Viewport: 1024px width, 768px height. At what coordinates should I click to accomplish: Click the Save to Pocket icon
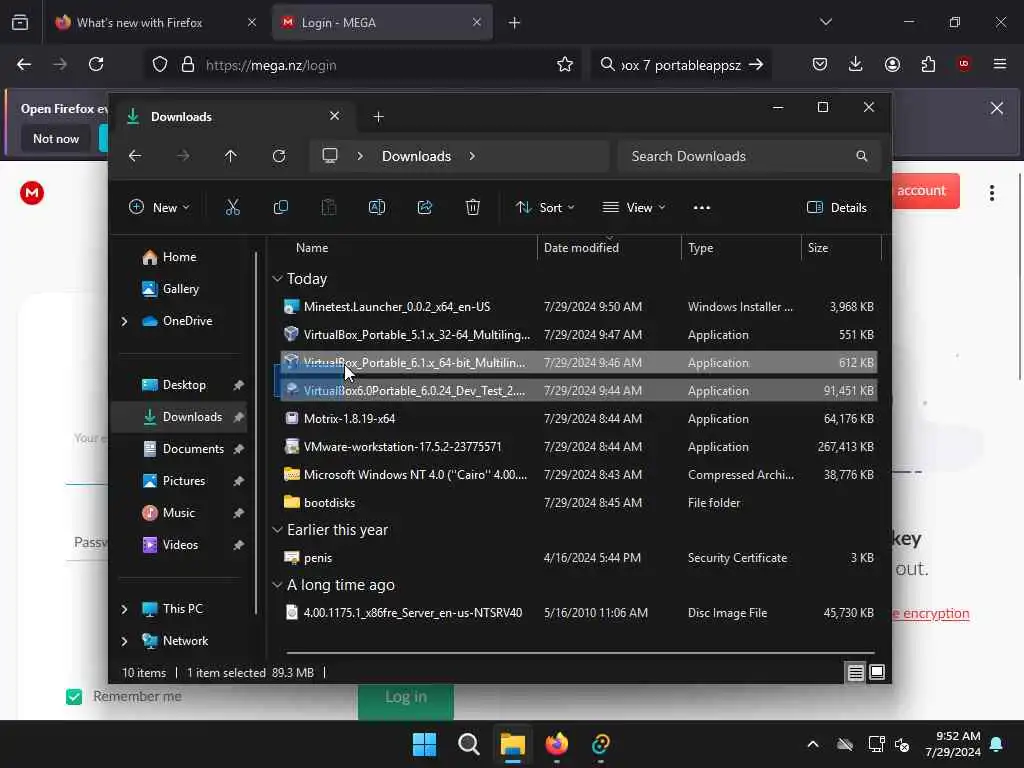pyautogui.click(x=820, y=64)
